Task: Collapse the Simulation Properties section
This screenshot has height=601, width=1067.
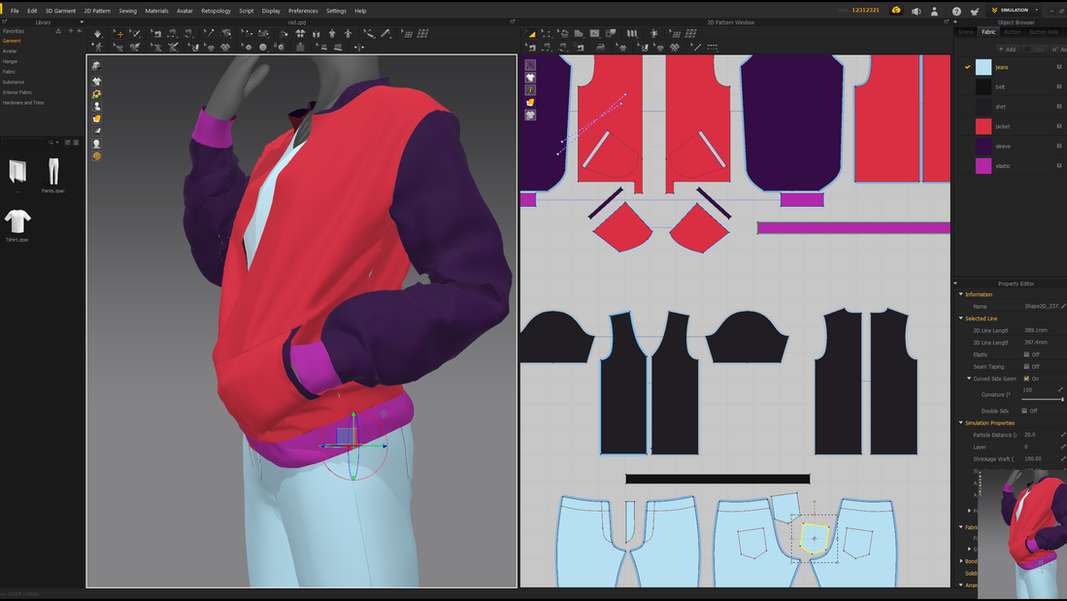Action: (961, 423)
